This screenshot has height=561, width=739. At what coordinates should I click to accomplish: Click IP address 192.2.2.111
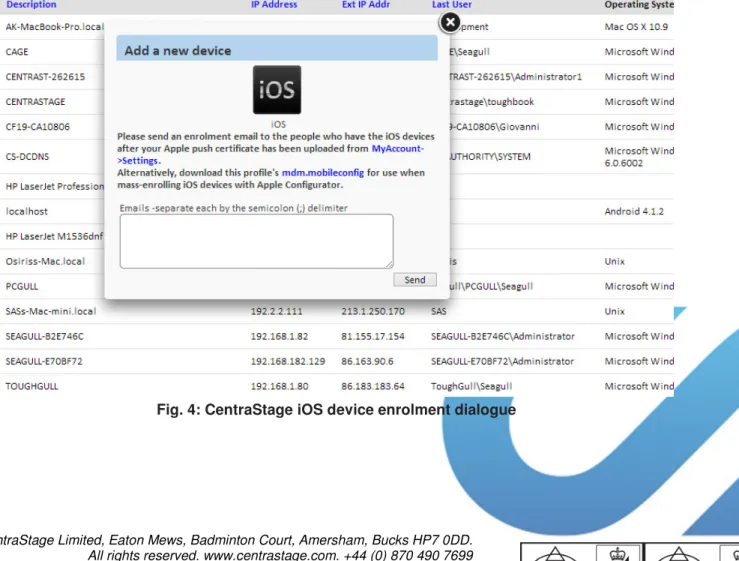click(x=277, y=311)
